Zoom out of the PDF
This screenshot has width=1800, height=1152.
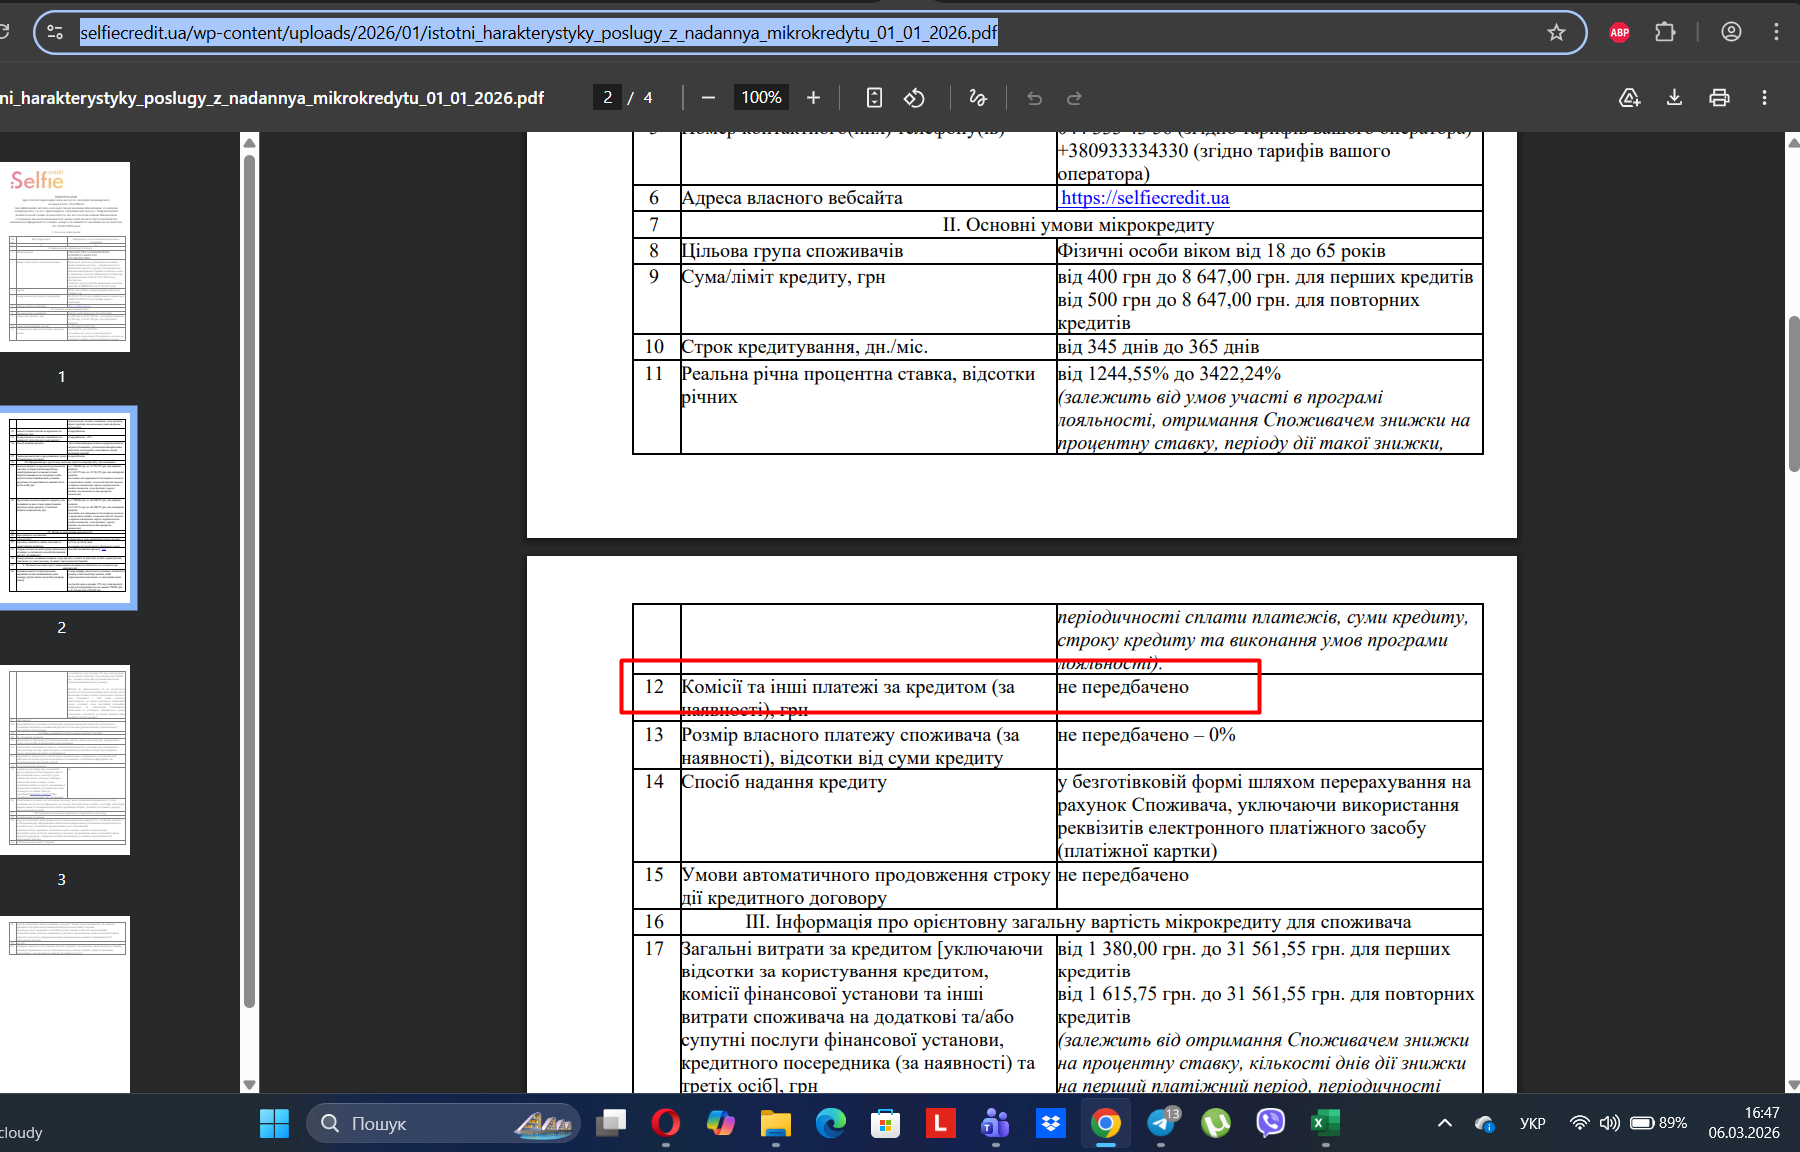(x=708, y=97)
